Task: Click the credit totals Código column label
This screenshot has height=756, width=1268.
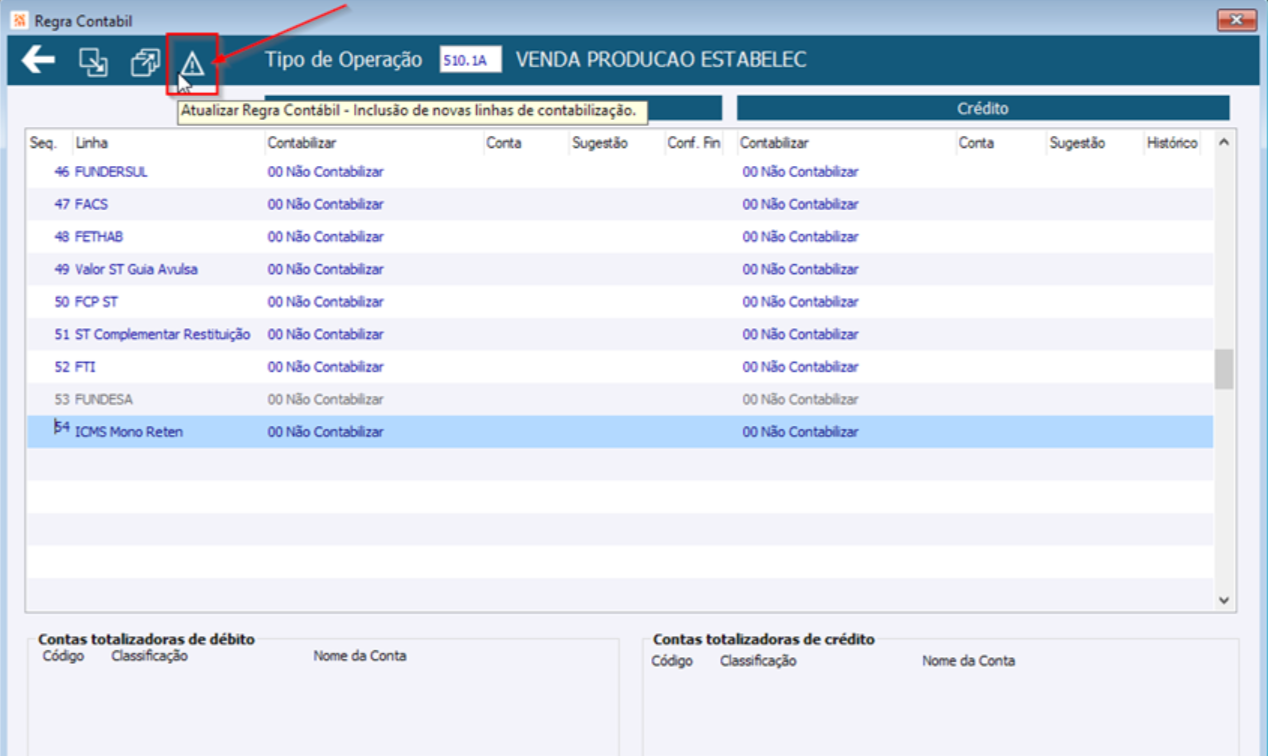Action: pyautogui.click(x=672, y=661)
